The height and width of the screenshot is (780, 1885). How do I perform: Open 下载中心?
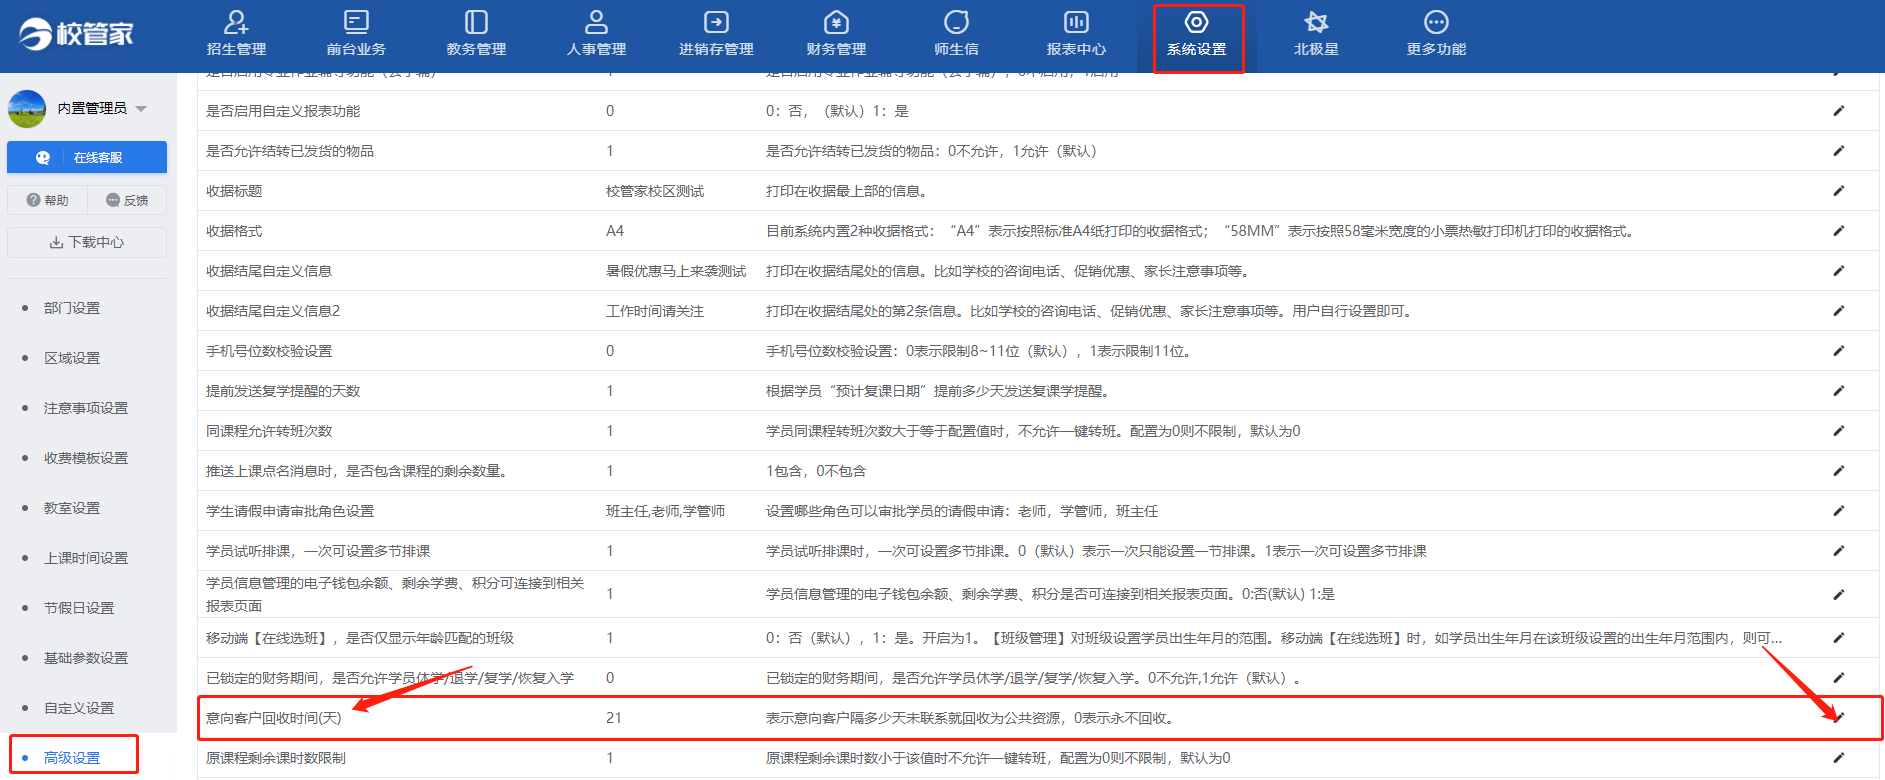87,242
